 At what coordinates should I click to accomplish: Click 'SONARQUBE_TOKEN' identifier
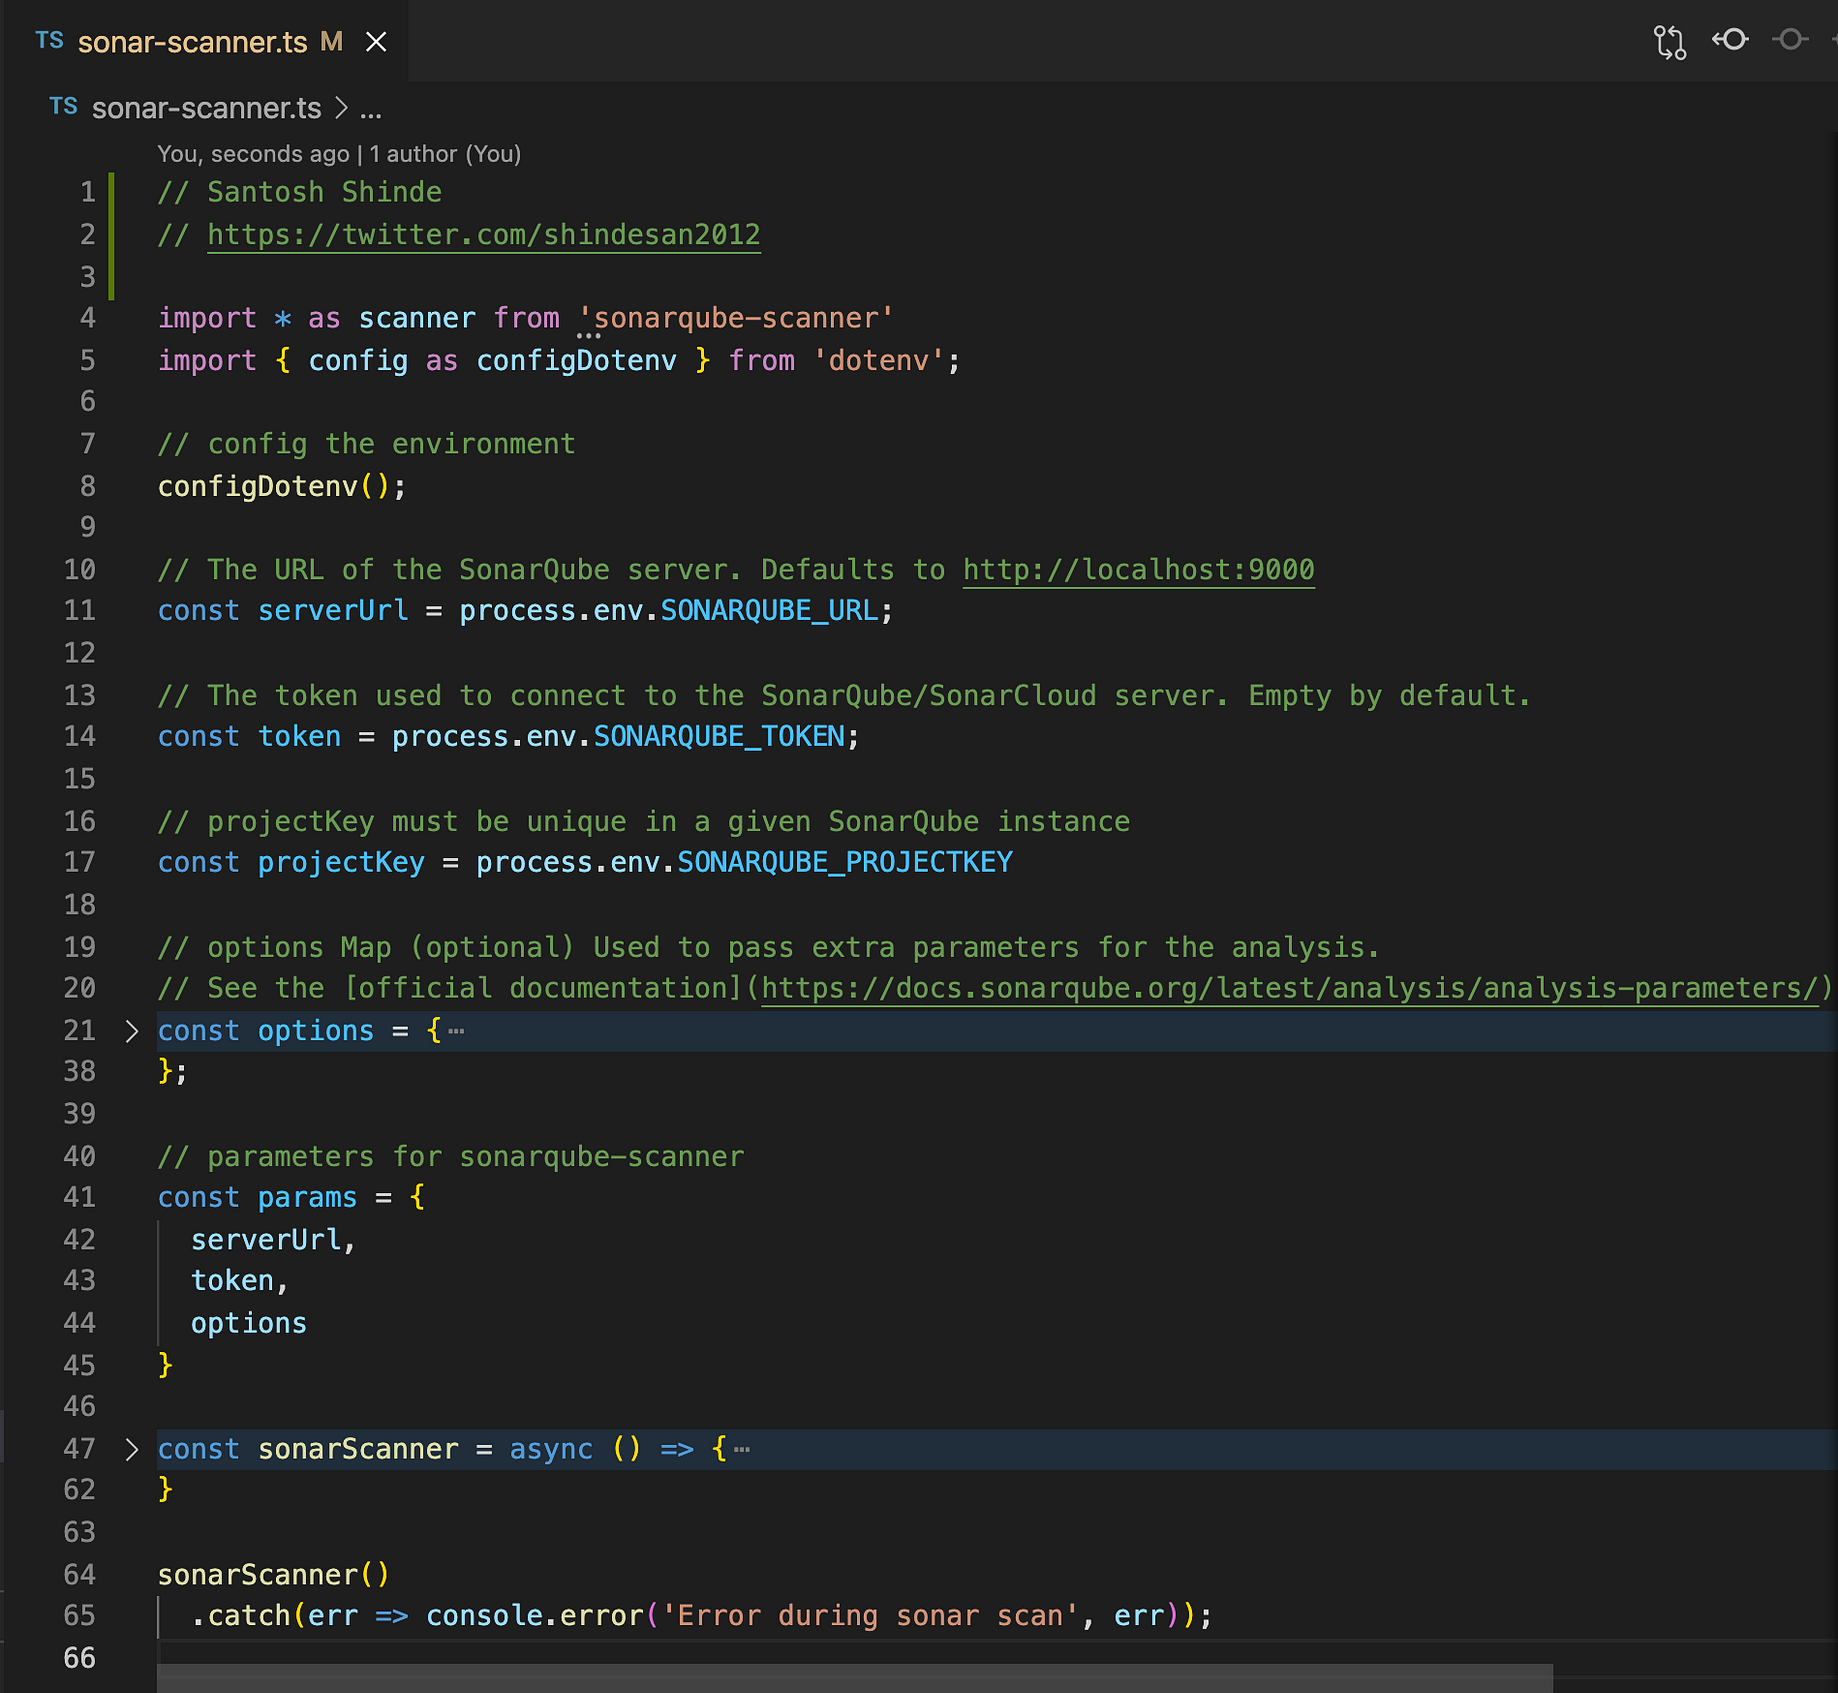719,737
